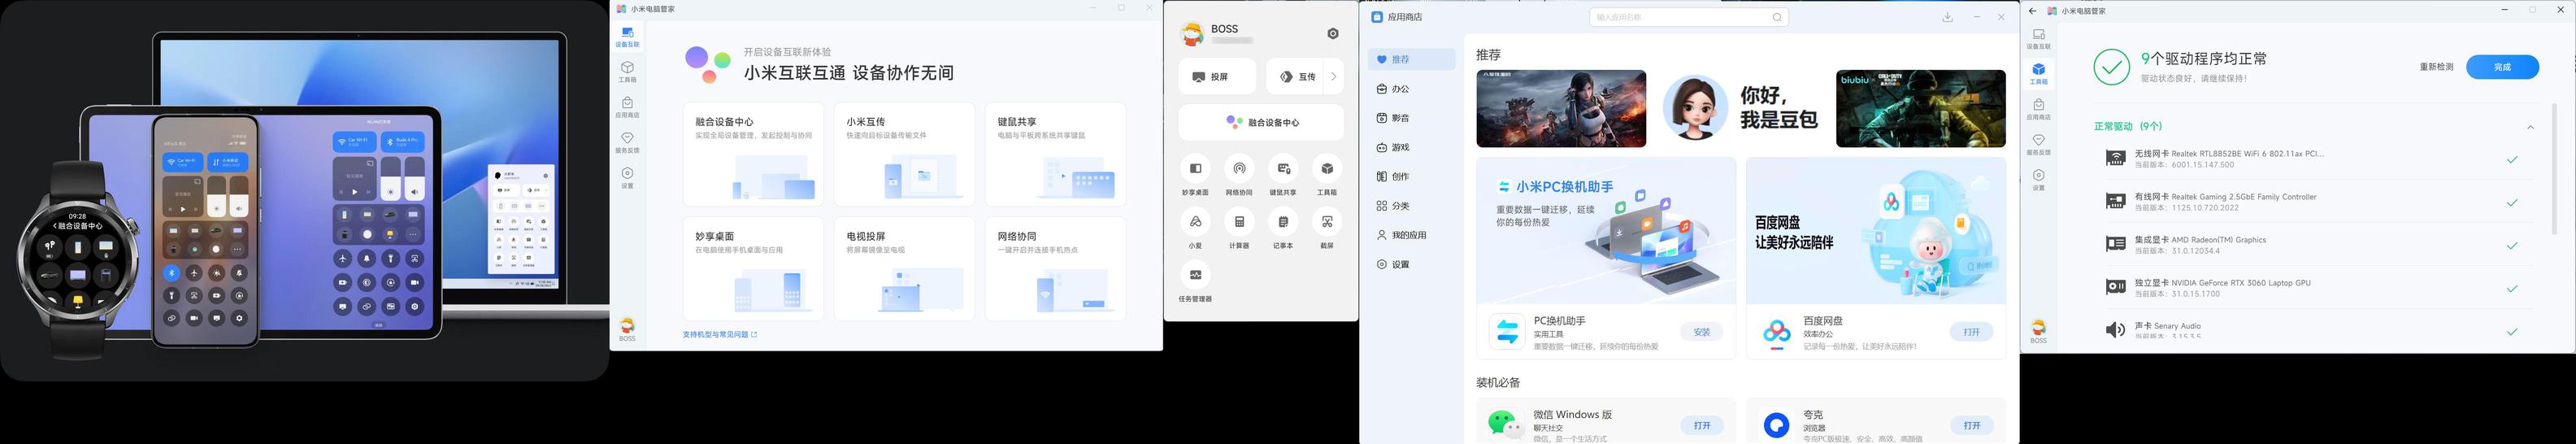Open 小米互传 card in 设备互联 page
2576x444 pixels.
pos(904,154)
